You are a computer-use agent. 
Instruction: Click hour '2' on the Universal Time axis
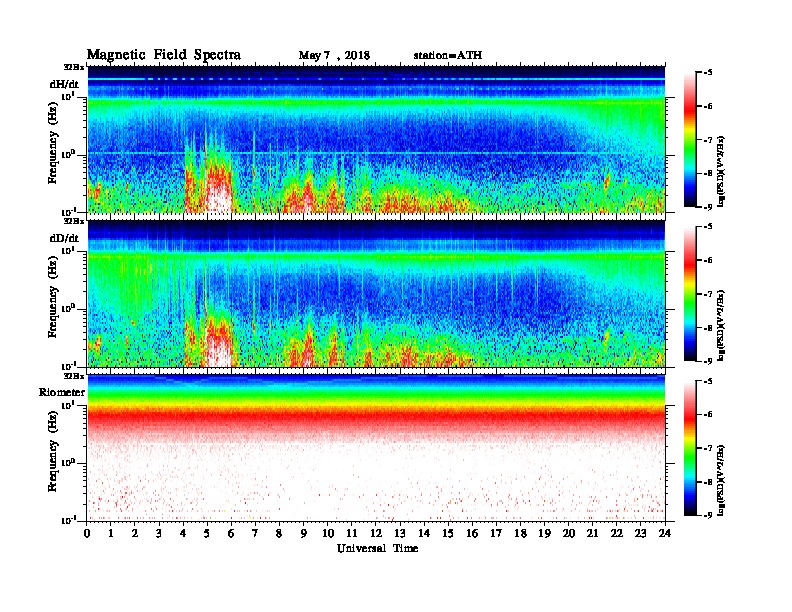point(135,533)
